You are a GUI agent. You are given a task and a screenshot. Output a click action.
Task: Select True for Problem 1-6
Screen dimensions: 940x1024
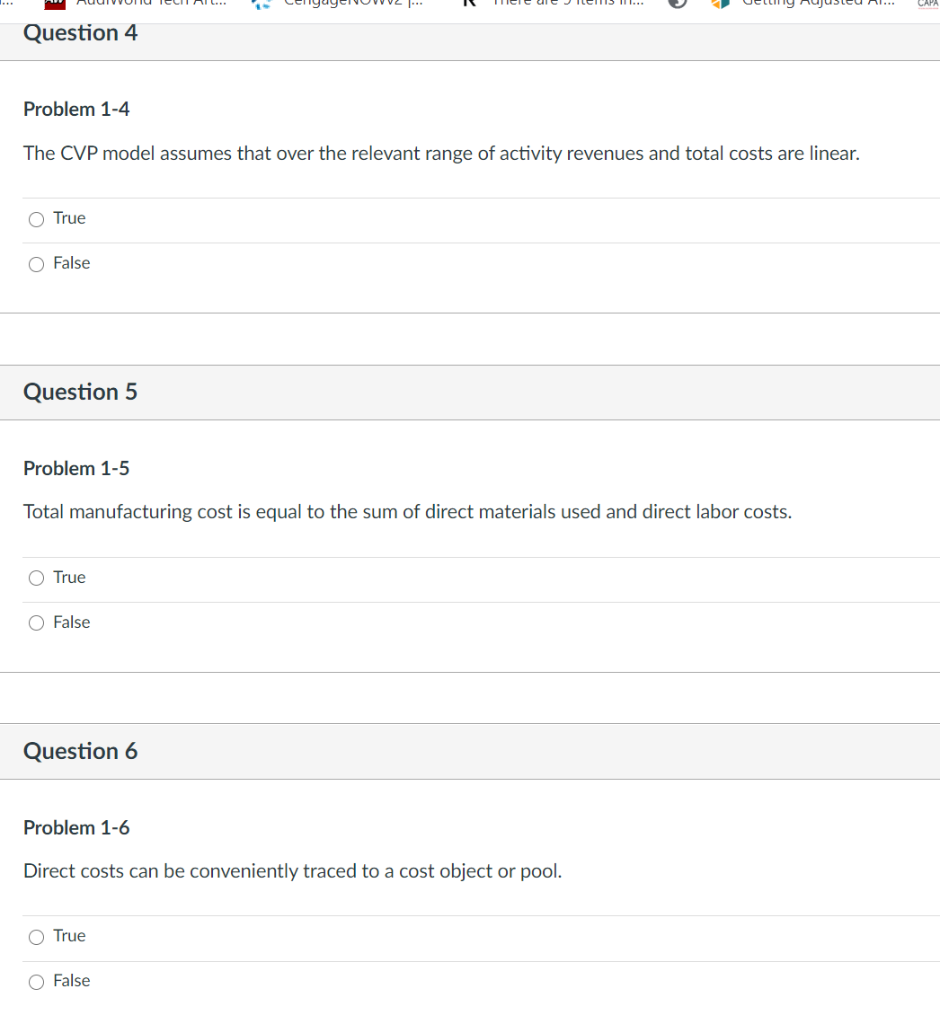coord(35,936)
